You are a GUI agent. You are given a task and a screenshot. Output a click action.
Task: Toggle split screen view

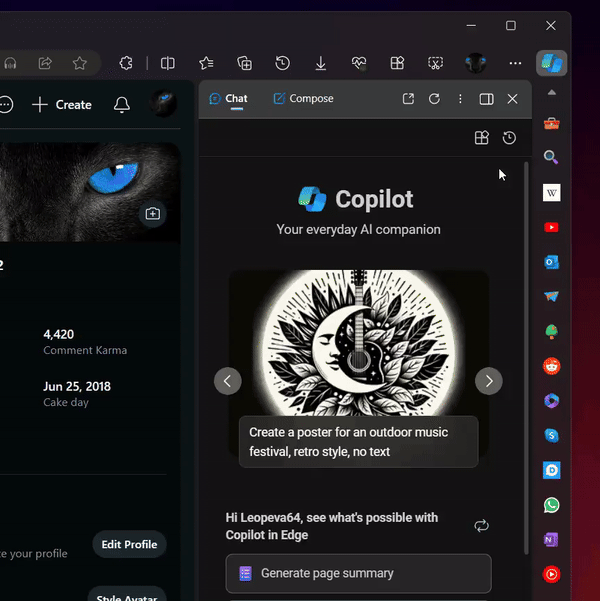(168, 63)
